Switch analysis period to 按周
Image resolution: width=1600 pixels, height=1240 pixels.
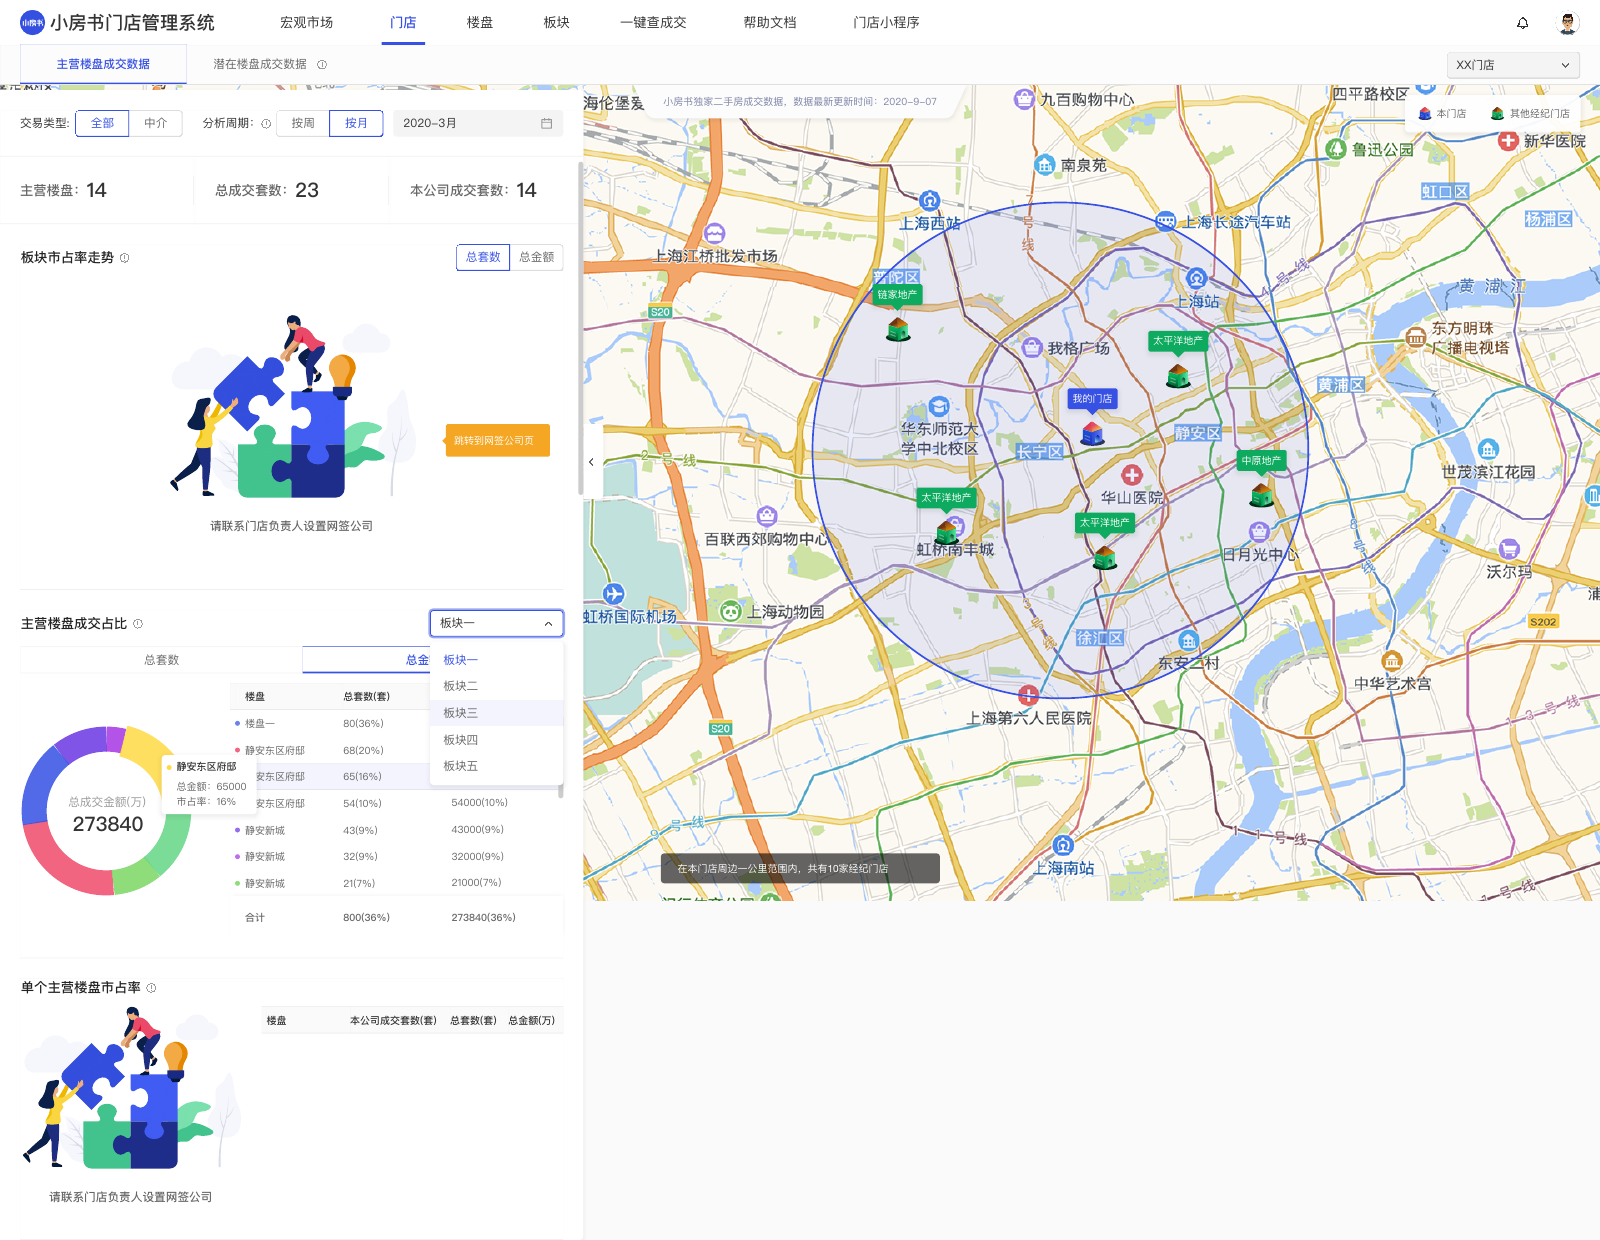pos(303,123)
